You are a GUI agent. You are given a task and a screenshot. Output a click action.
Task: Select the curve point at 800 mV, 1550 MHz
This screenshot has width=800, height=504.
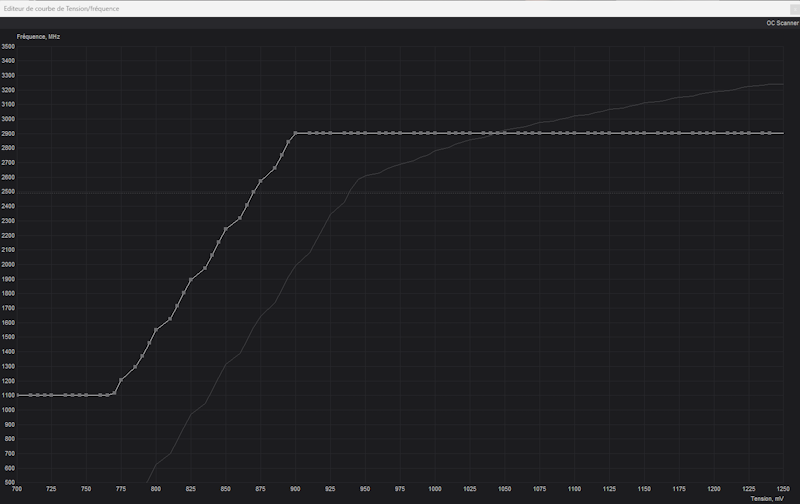[156, 330]
